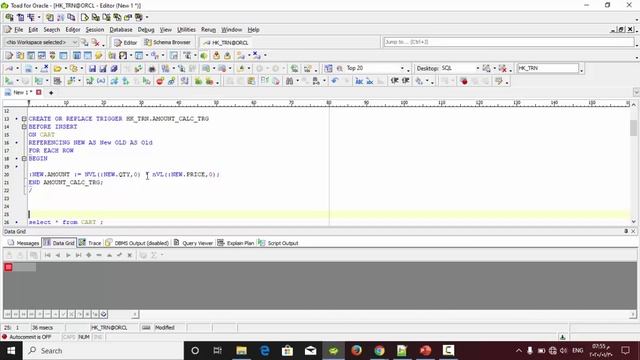
Task: Open the Top 20 dropdown
Action: click(x=402, y=69)
